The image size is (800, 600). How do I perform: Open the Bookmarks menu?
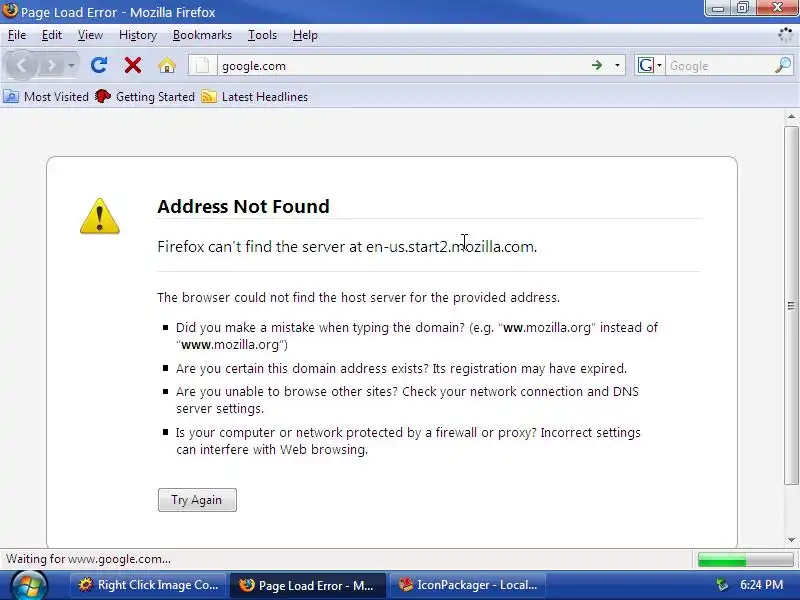point(202,35)
